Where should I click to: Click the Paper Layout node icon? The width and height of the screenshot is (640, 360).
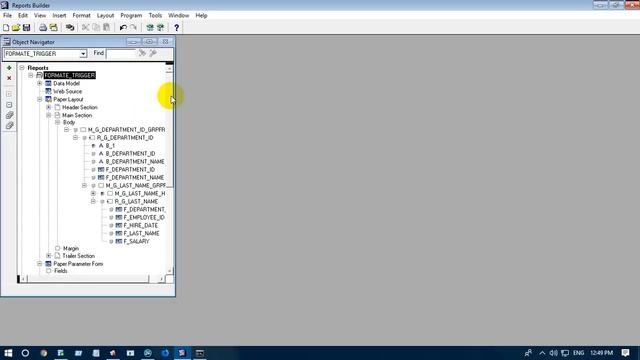click(48, 99)
